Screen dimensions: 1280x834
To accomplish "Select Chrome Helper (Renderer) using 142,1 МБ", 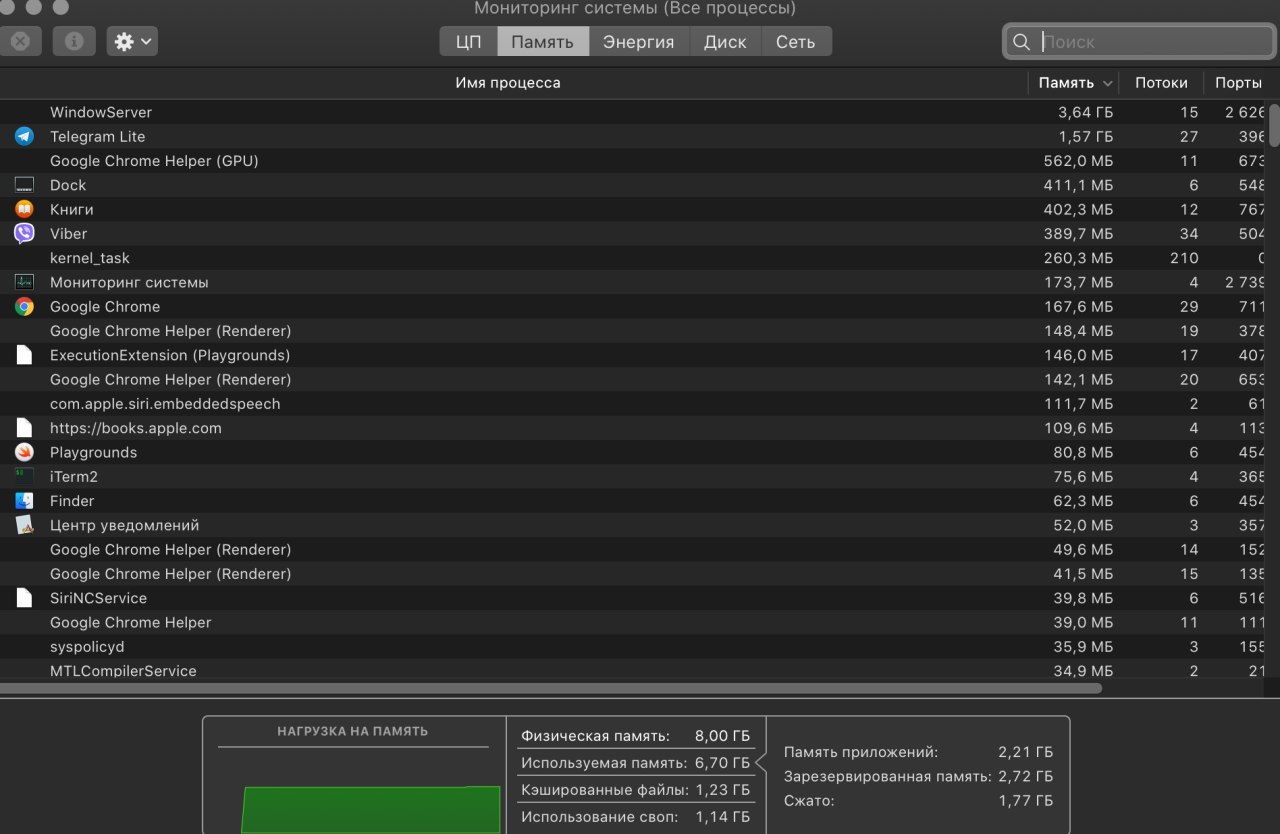I will [x=634, y=380].
